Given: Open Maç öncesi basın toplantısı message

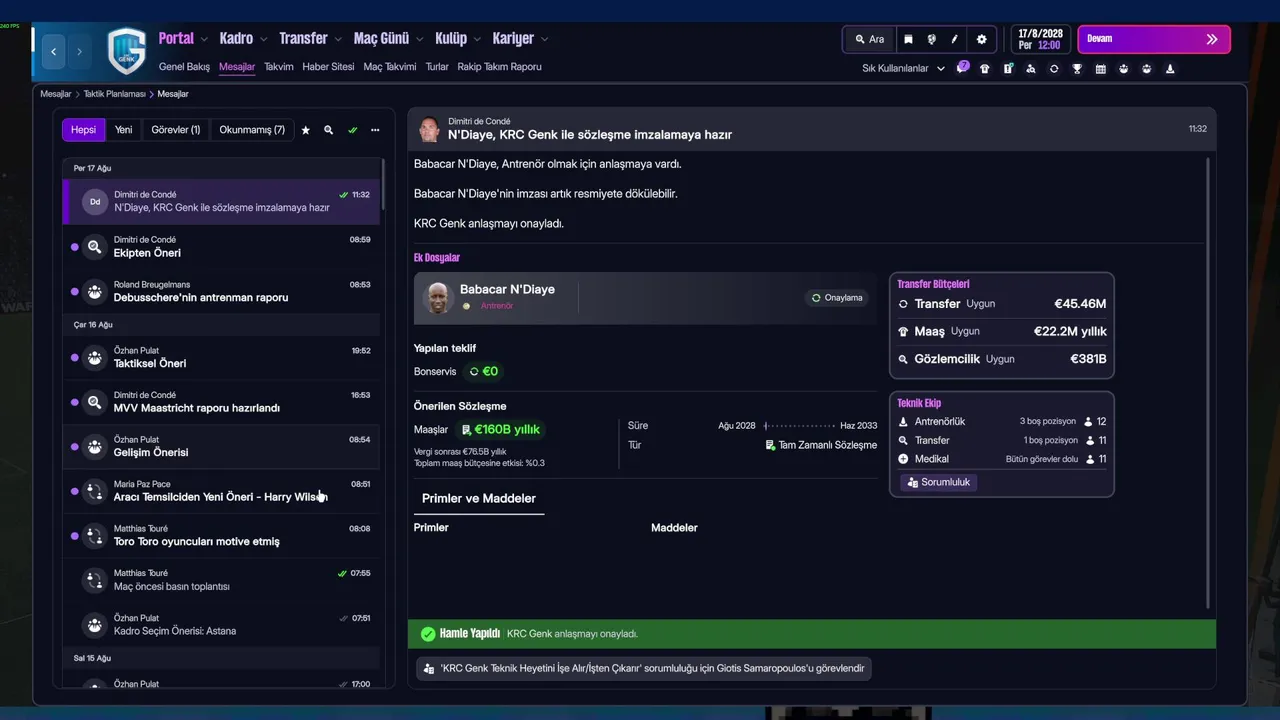Looking at the screenshot, I should [x=221, y=579].
